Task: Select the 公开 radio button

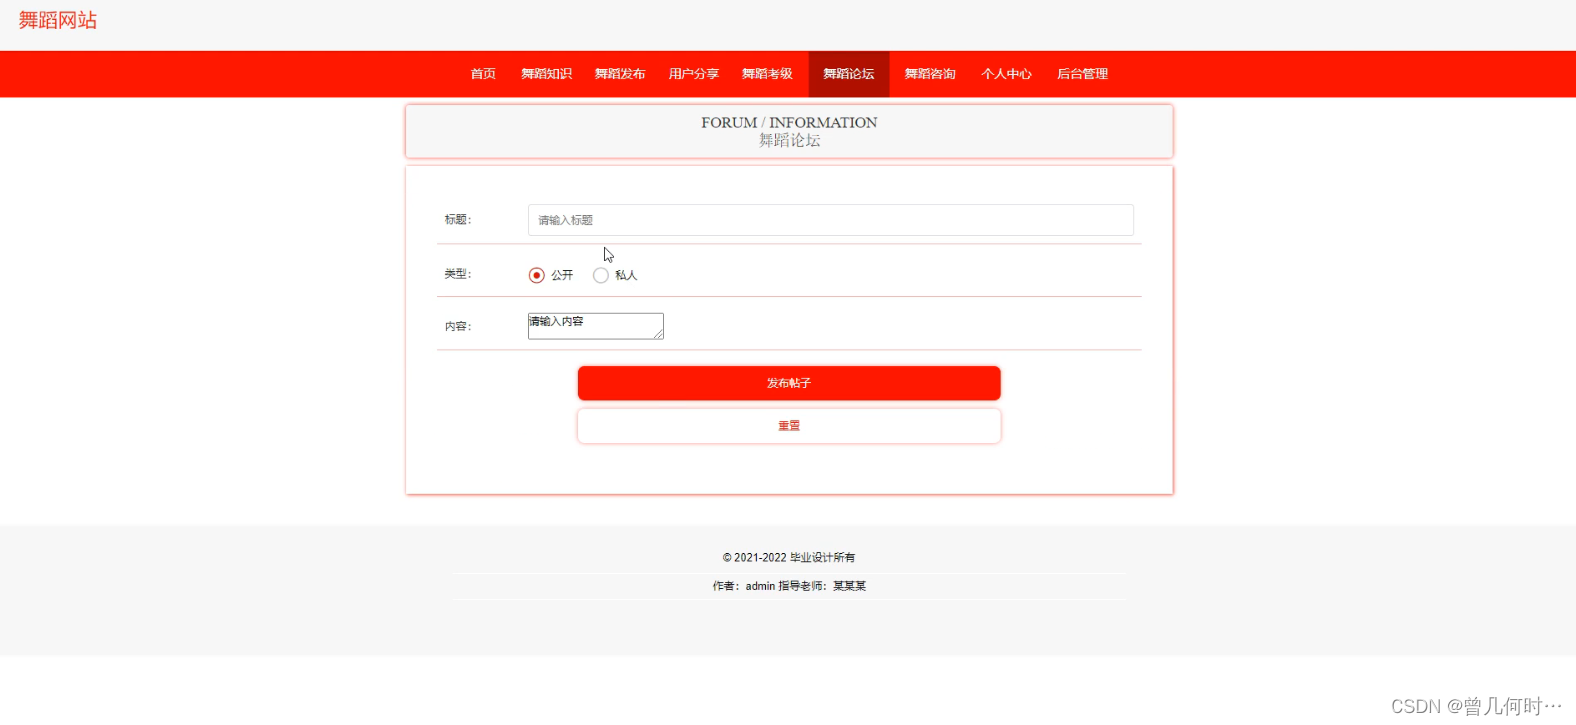Action: 537,275
